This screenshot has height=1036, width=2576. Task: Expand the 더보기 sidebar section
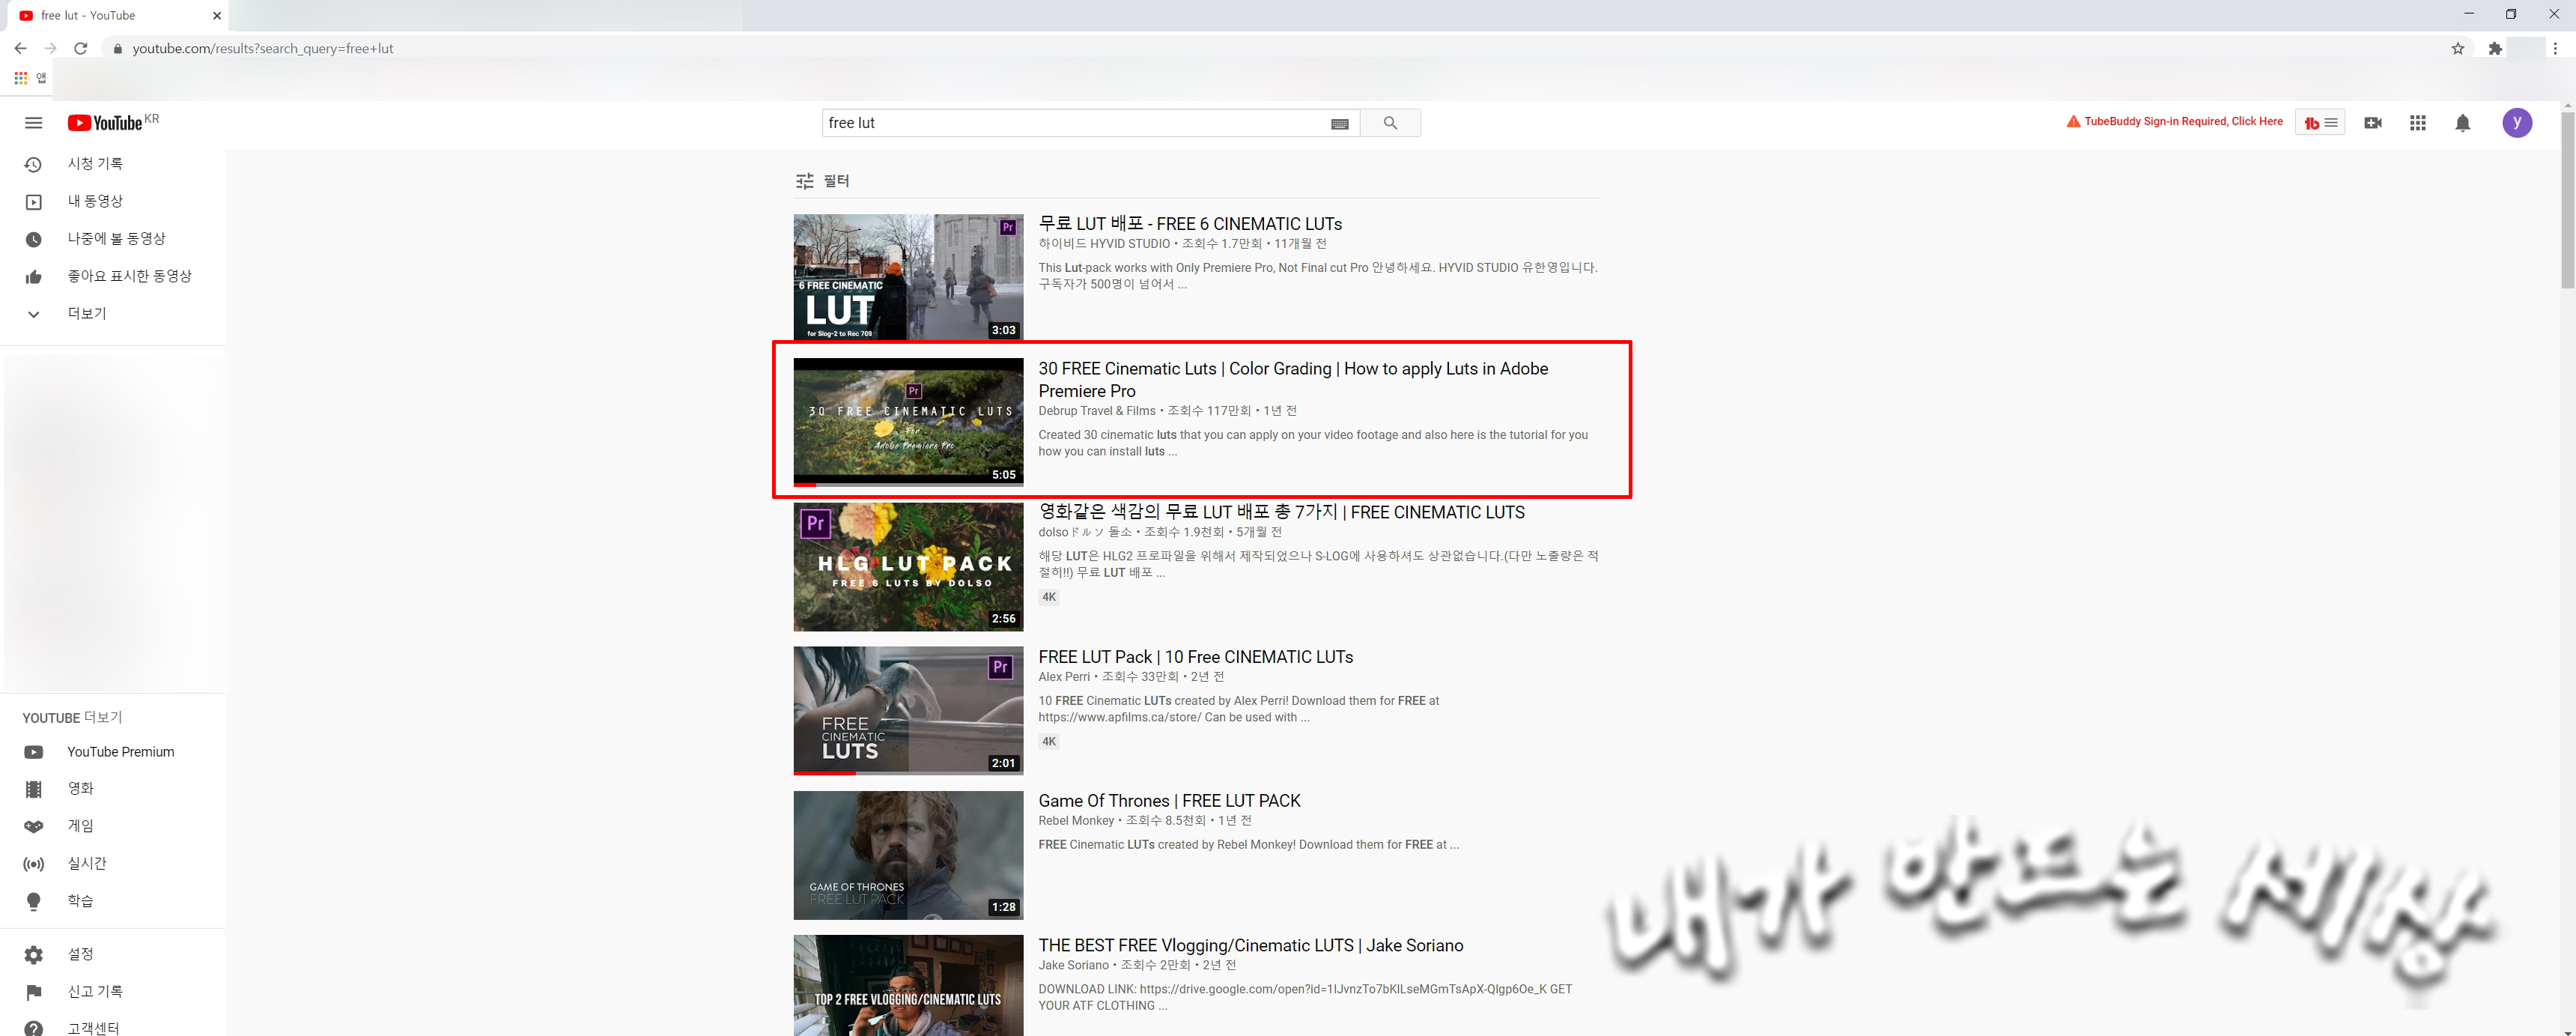pos(86,314)
